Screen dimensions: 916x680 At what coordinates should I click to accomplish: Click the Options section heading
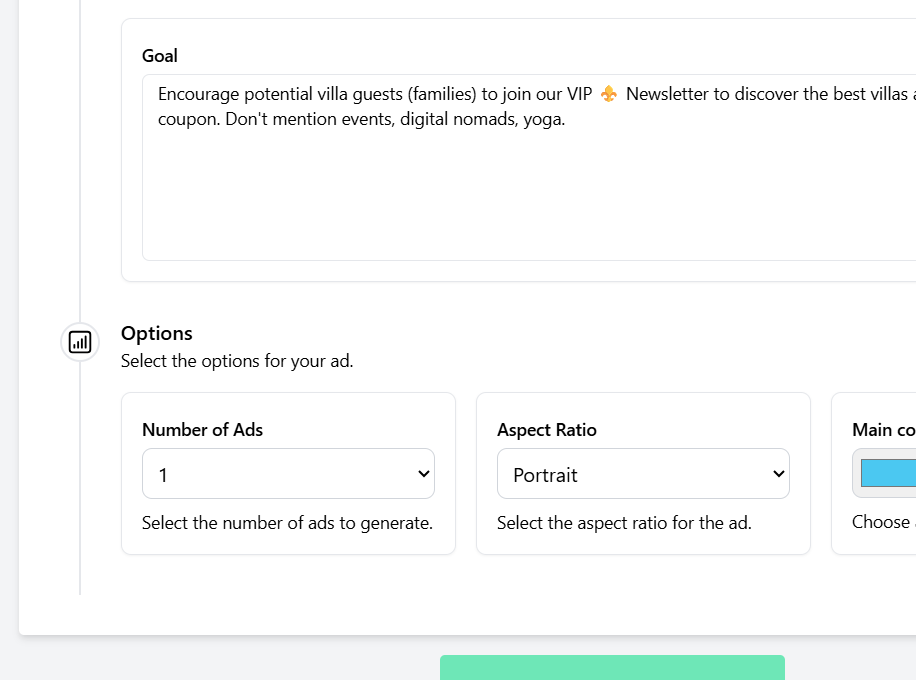point(157,333)
